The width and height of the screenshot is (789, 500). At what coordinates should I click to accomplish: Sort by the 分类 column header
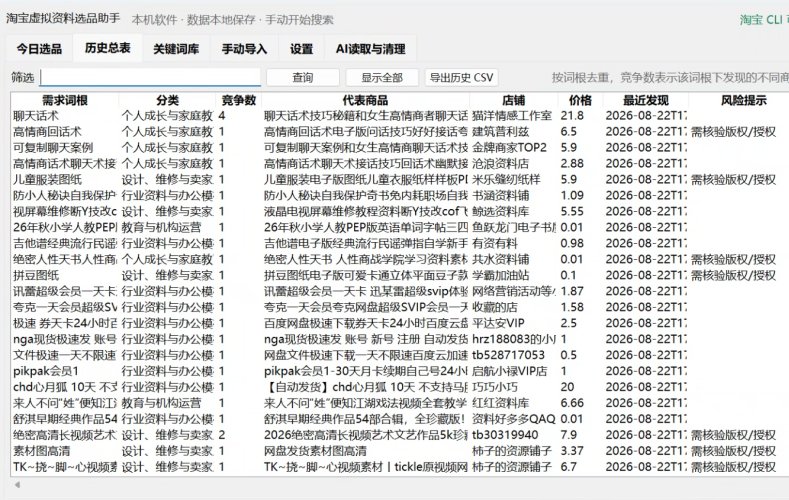point(168,100)
